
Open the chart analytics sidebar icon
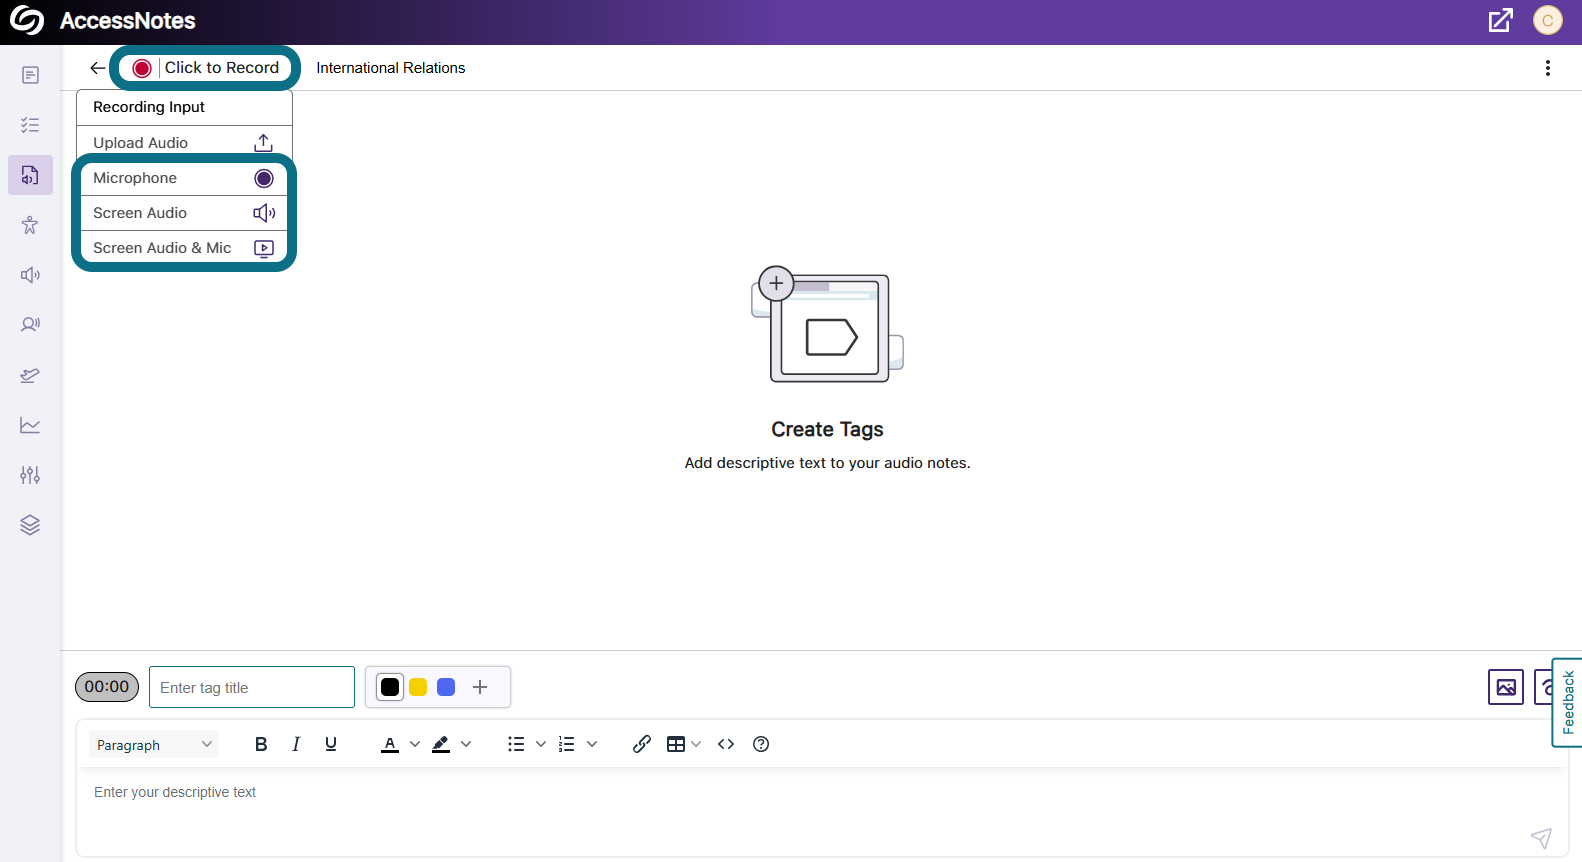[30, 425]
